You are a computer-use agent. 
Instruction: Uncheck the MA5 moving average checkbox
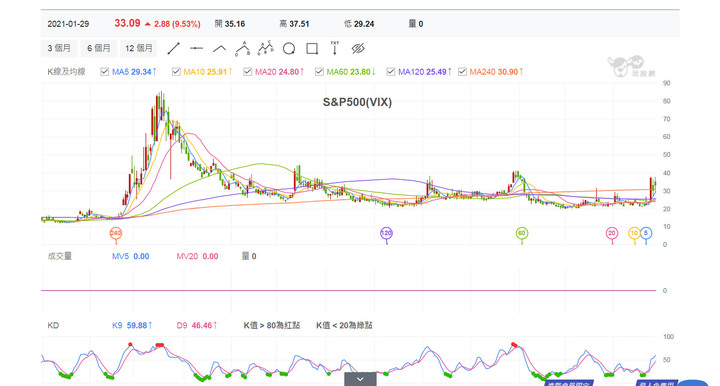tap(105, 72)
